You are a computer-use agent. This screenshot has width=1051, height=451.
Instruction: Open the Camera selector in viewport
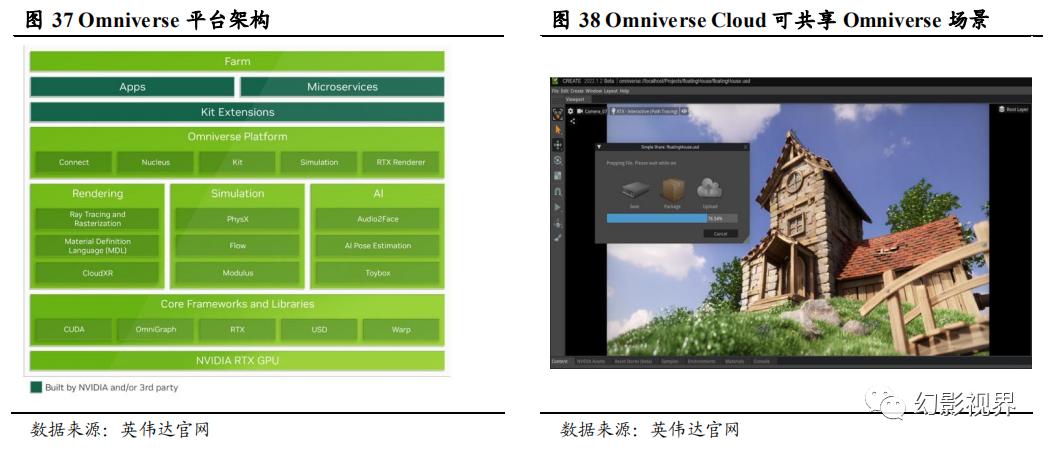(591, 111)
